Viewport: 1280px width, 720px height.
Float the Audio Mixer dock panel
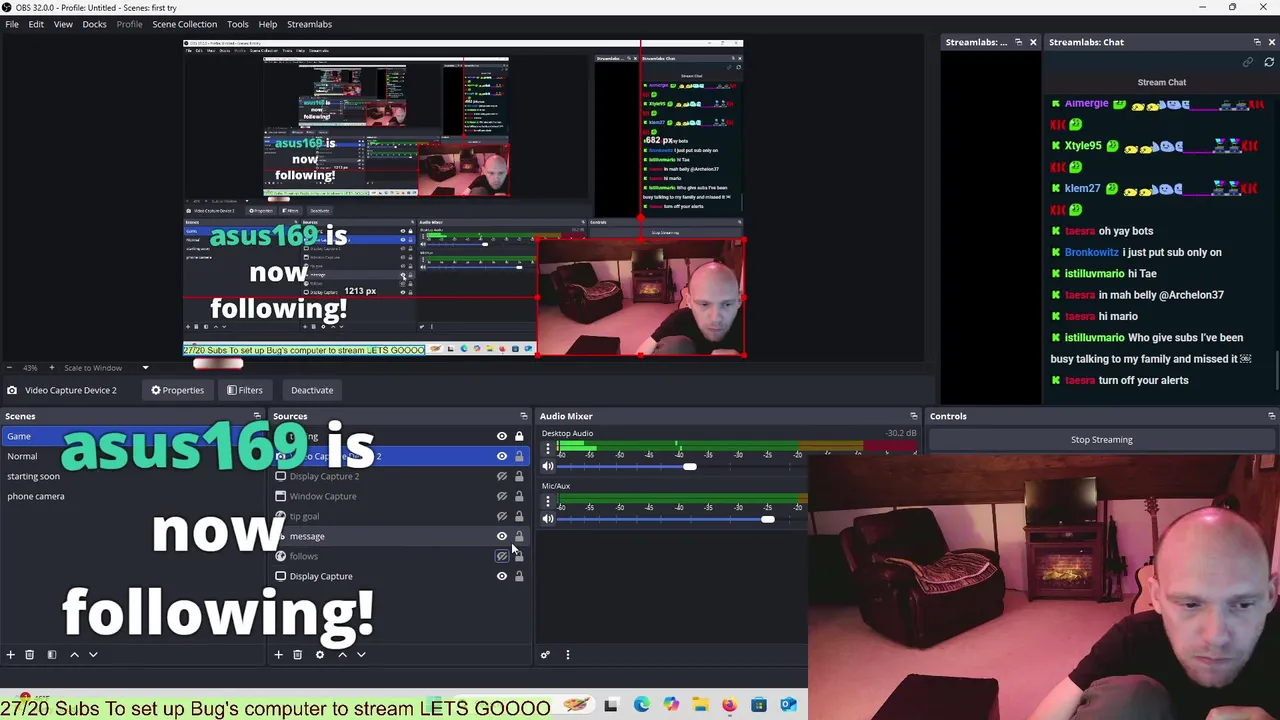(913, 416)
